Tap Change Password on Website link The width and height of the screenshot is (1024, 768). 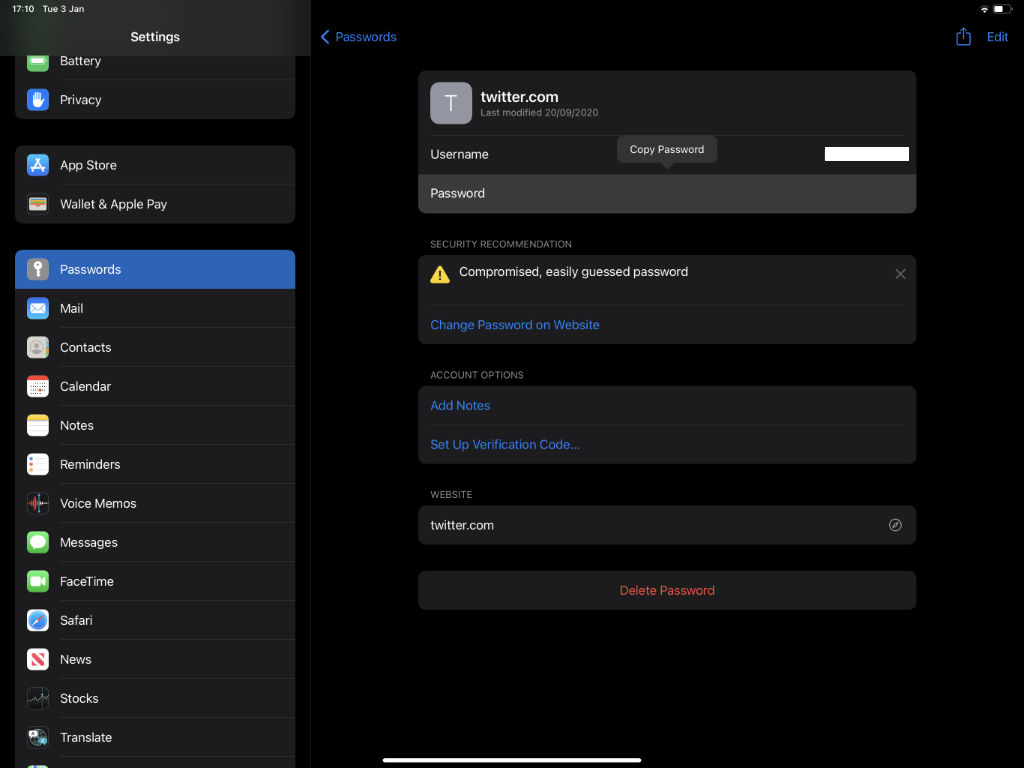click(515, 325)
